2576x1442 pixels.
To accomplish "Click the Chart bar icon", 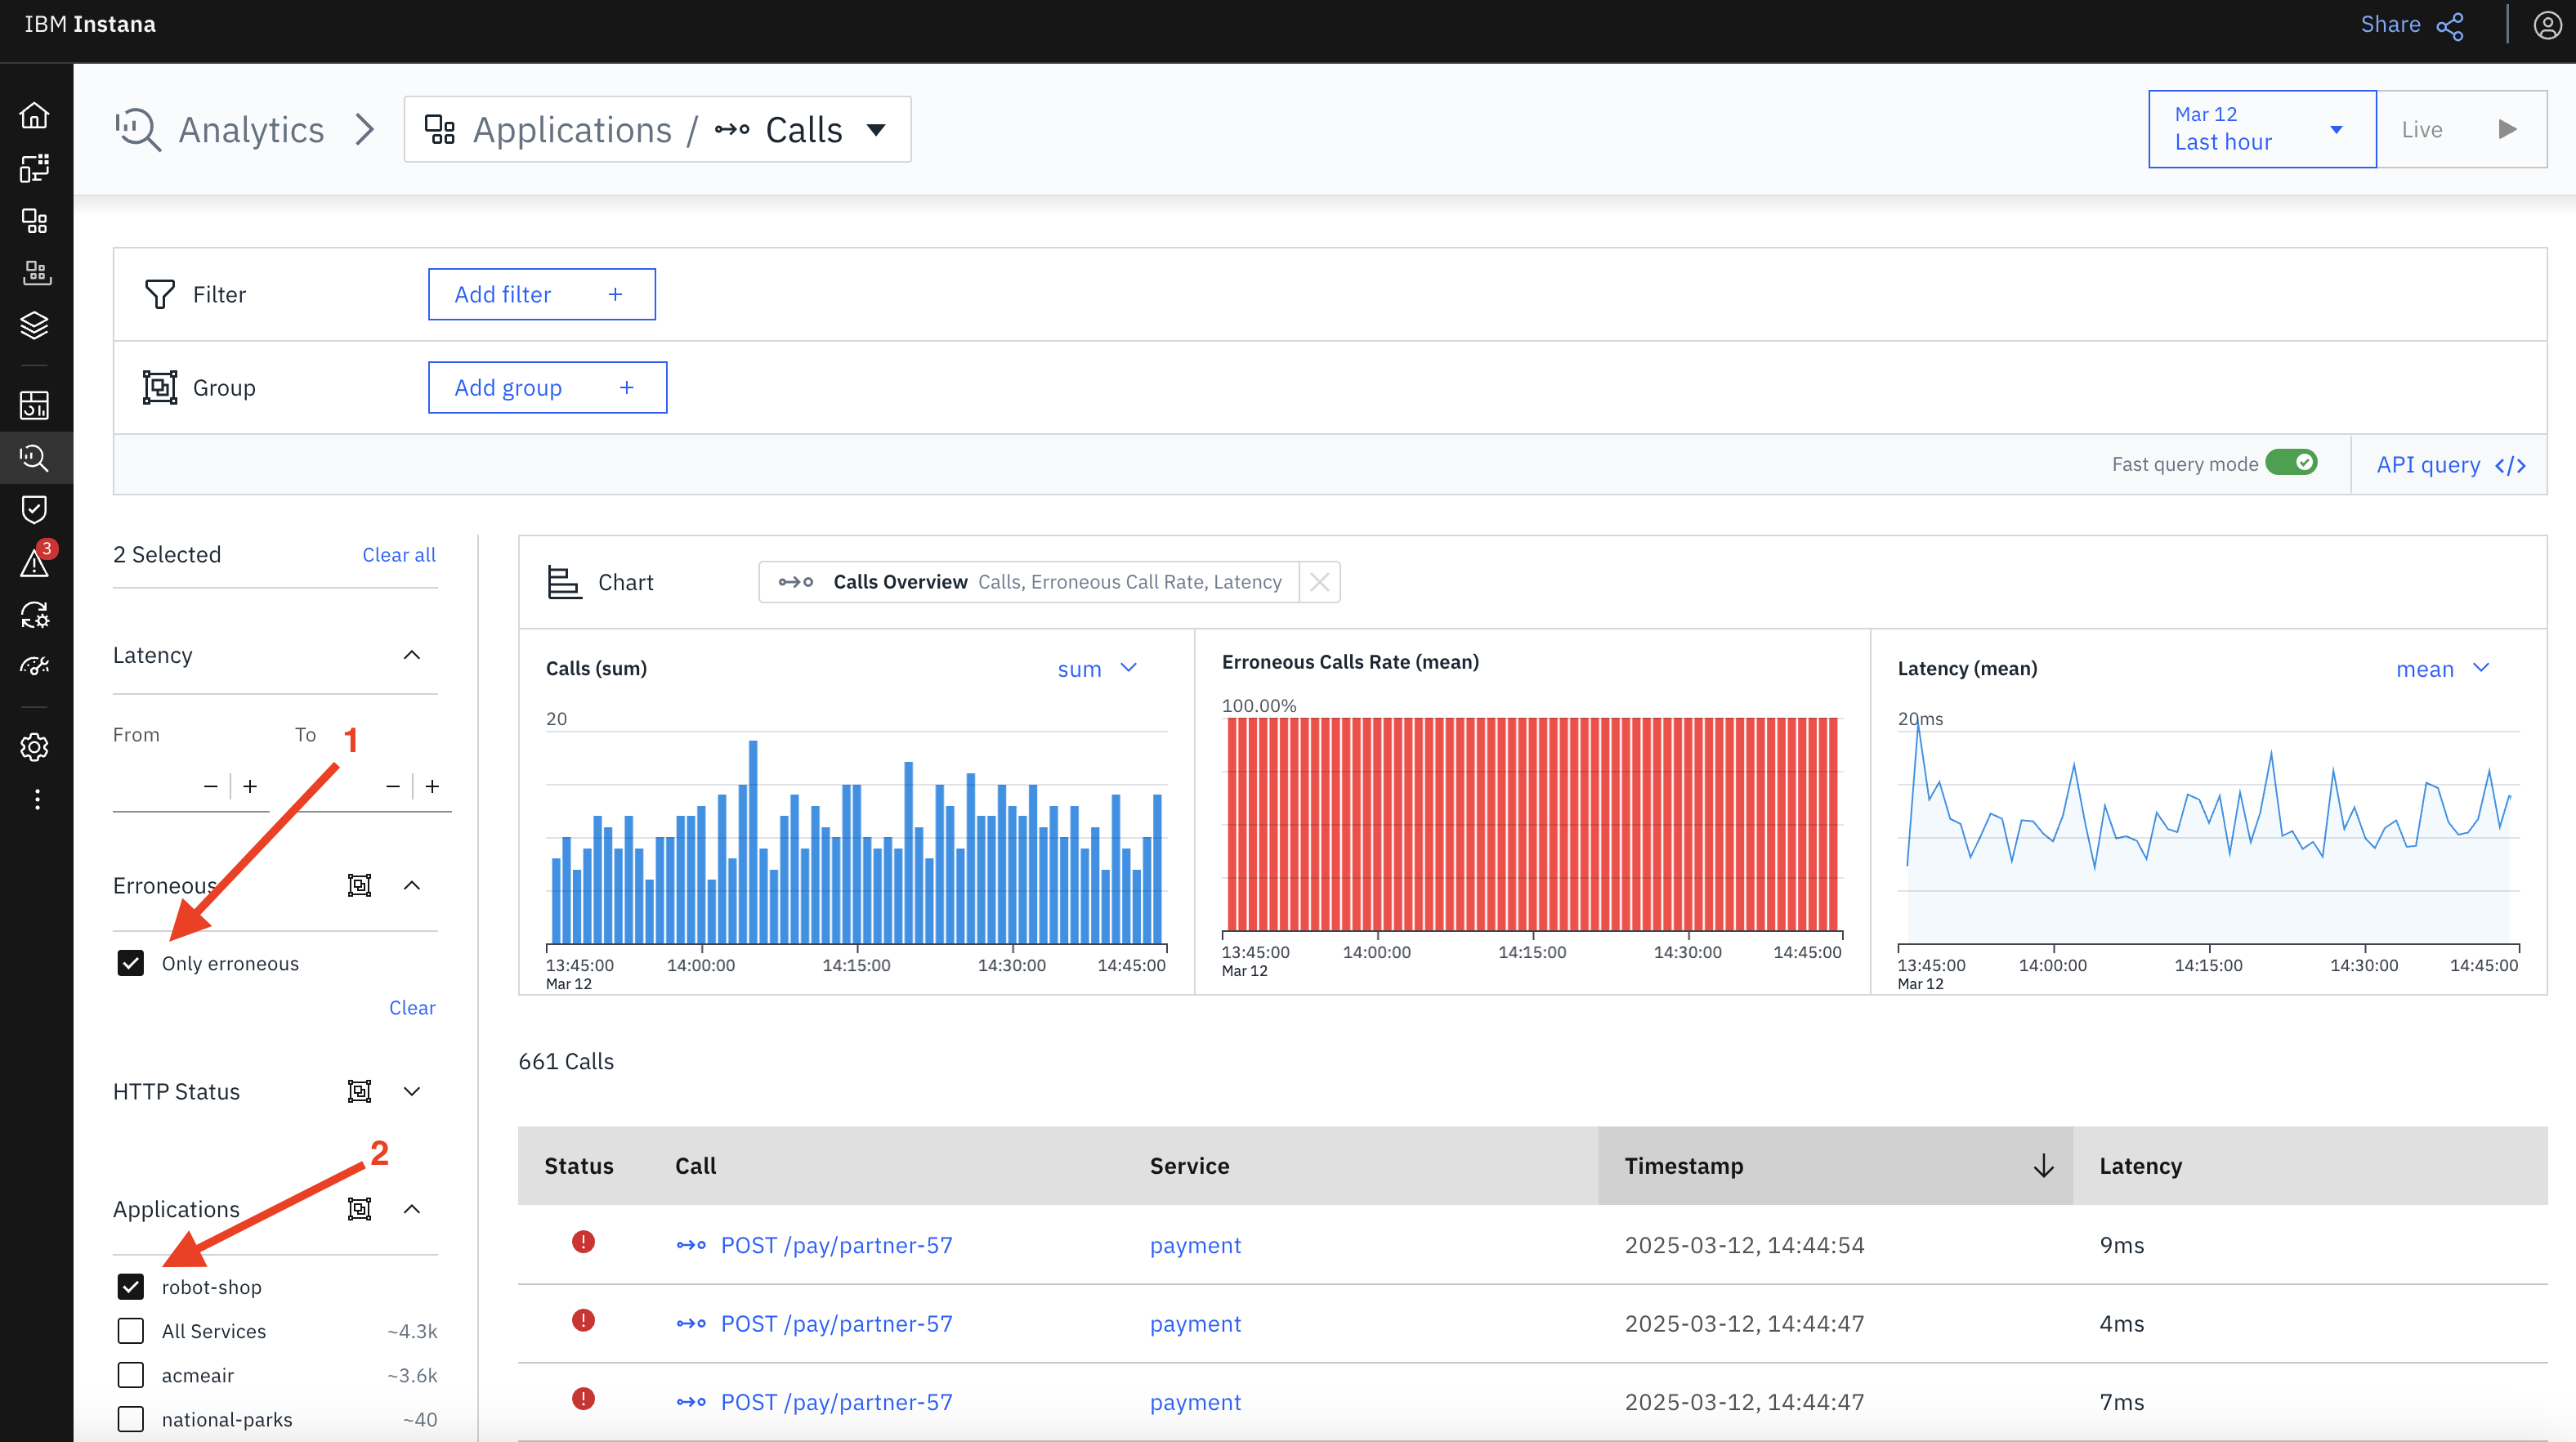I will click(x=564, y=582).
